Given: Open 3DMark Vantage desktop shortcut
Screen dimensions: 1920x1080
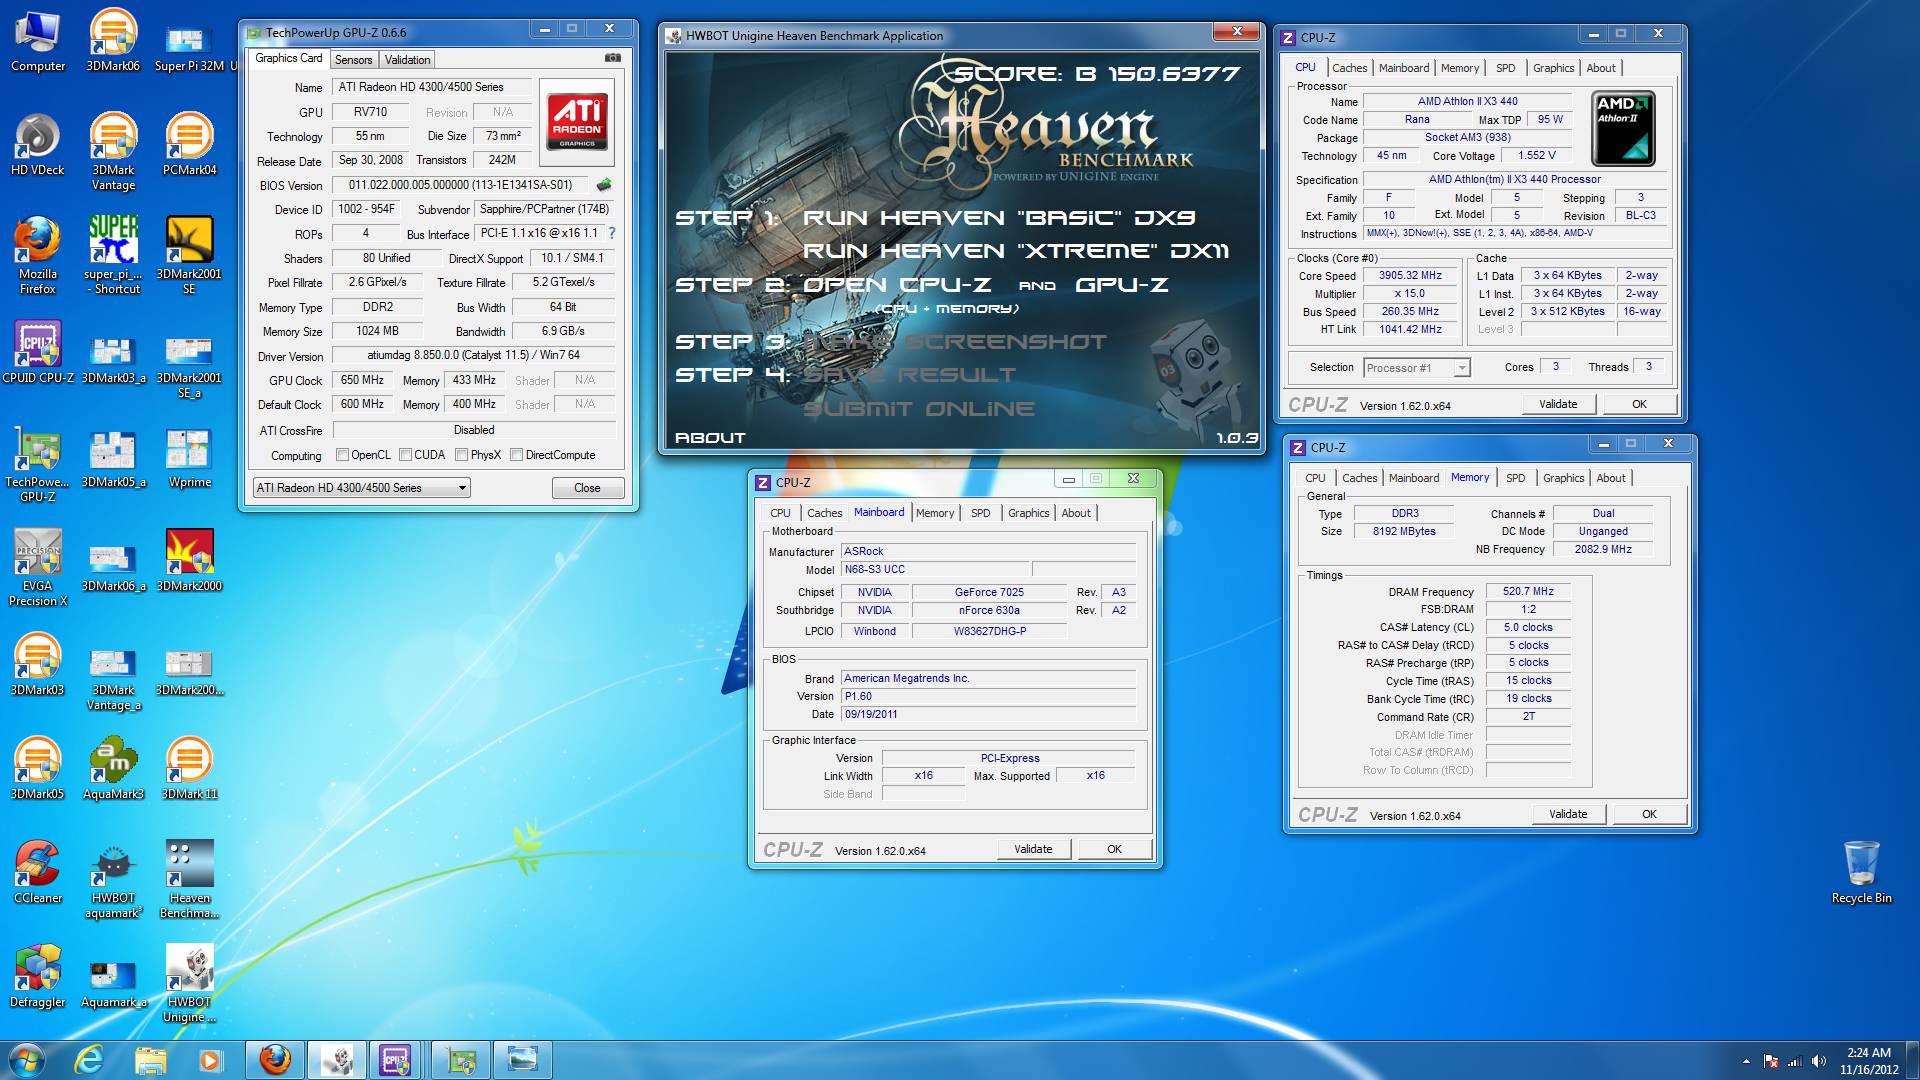Looking at the screenshot, I should (x=113, y=152).
